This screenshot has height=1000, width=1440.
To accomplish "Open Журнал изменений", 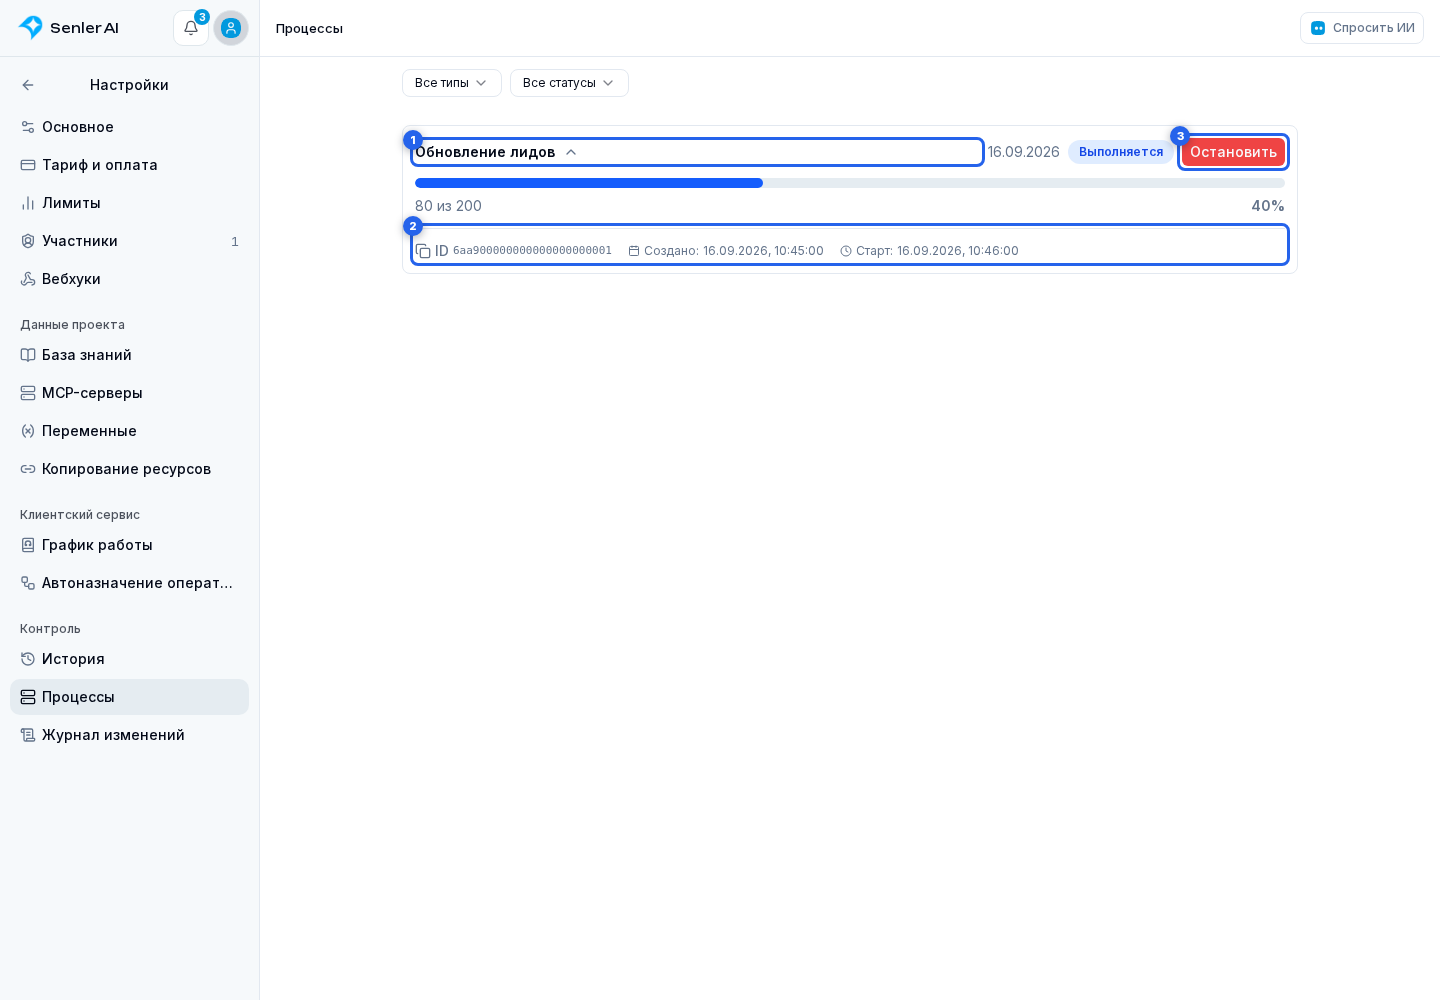I will (129, 735).
